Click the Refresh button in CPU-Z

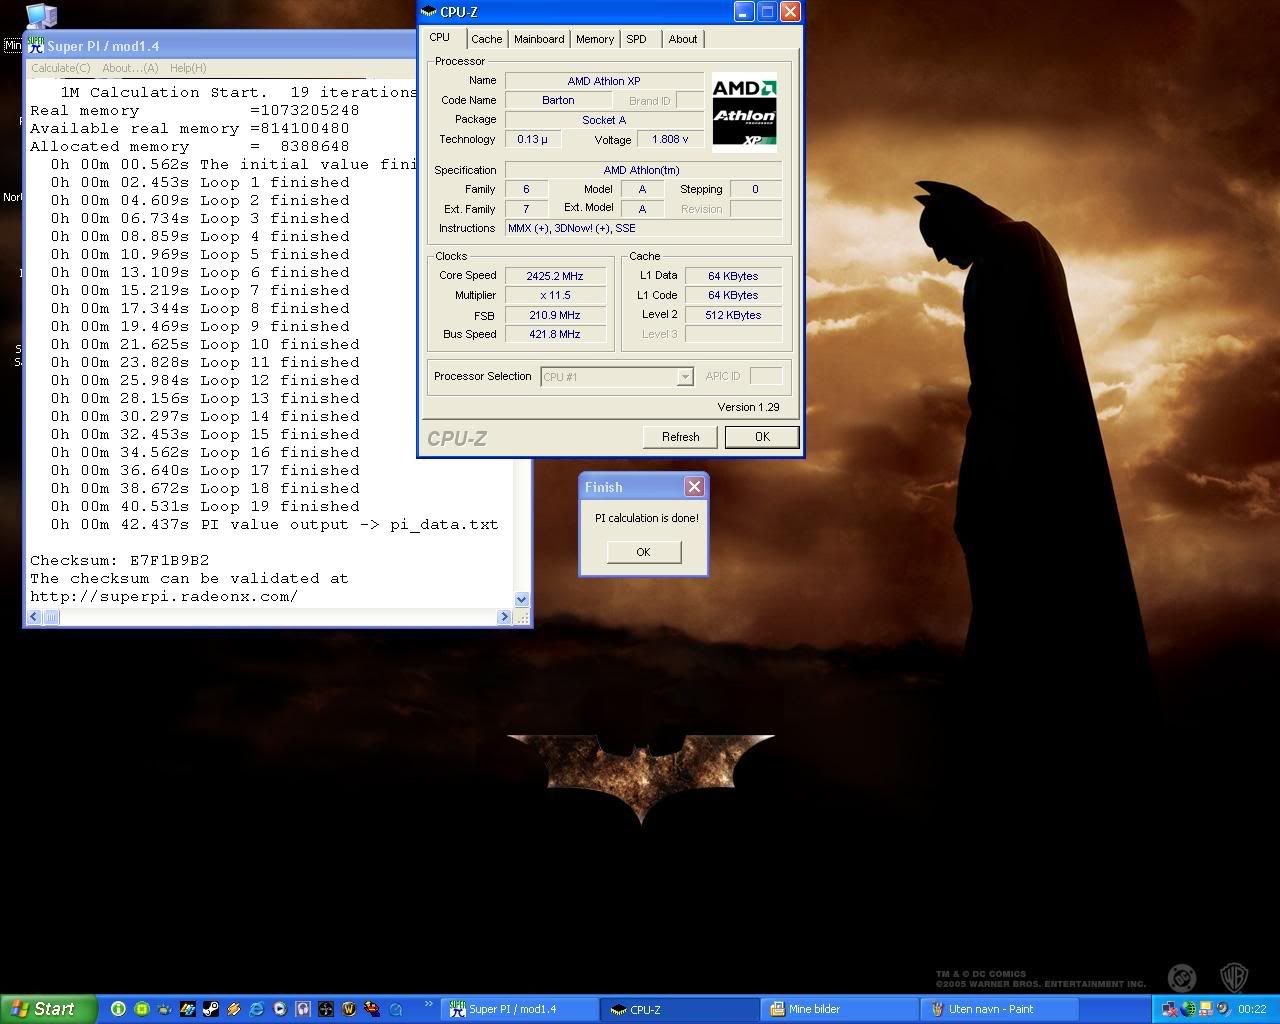680,437
